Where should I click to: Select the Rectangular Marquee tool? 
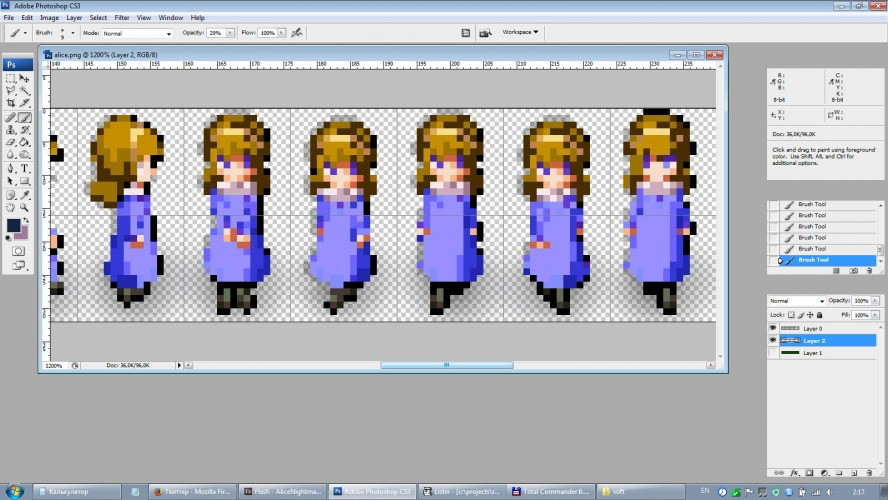(11, 78)
